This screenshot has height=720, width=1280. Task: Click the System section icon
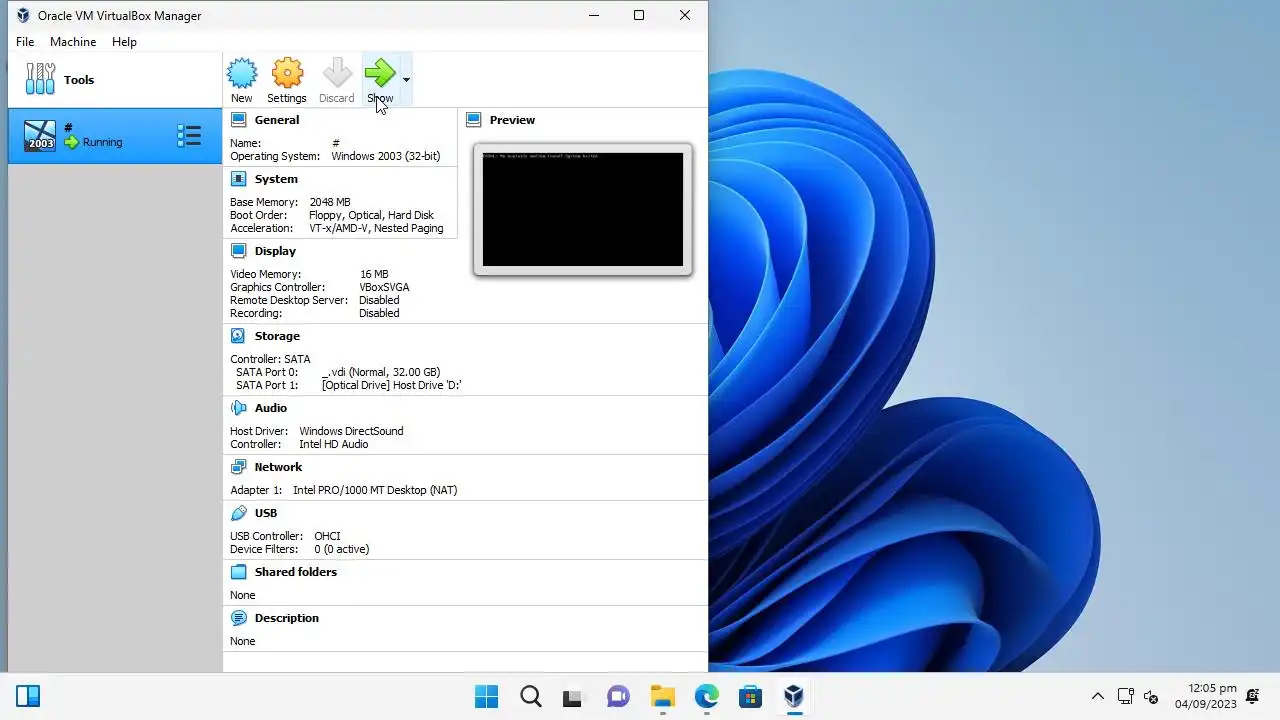[238, 179]
